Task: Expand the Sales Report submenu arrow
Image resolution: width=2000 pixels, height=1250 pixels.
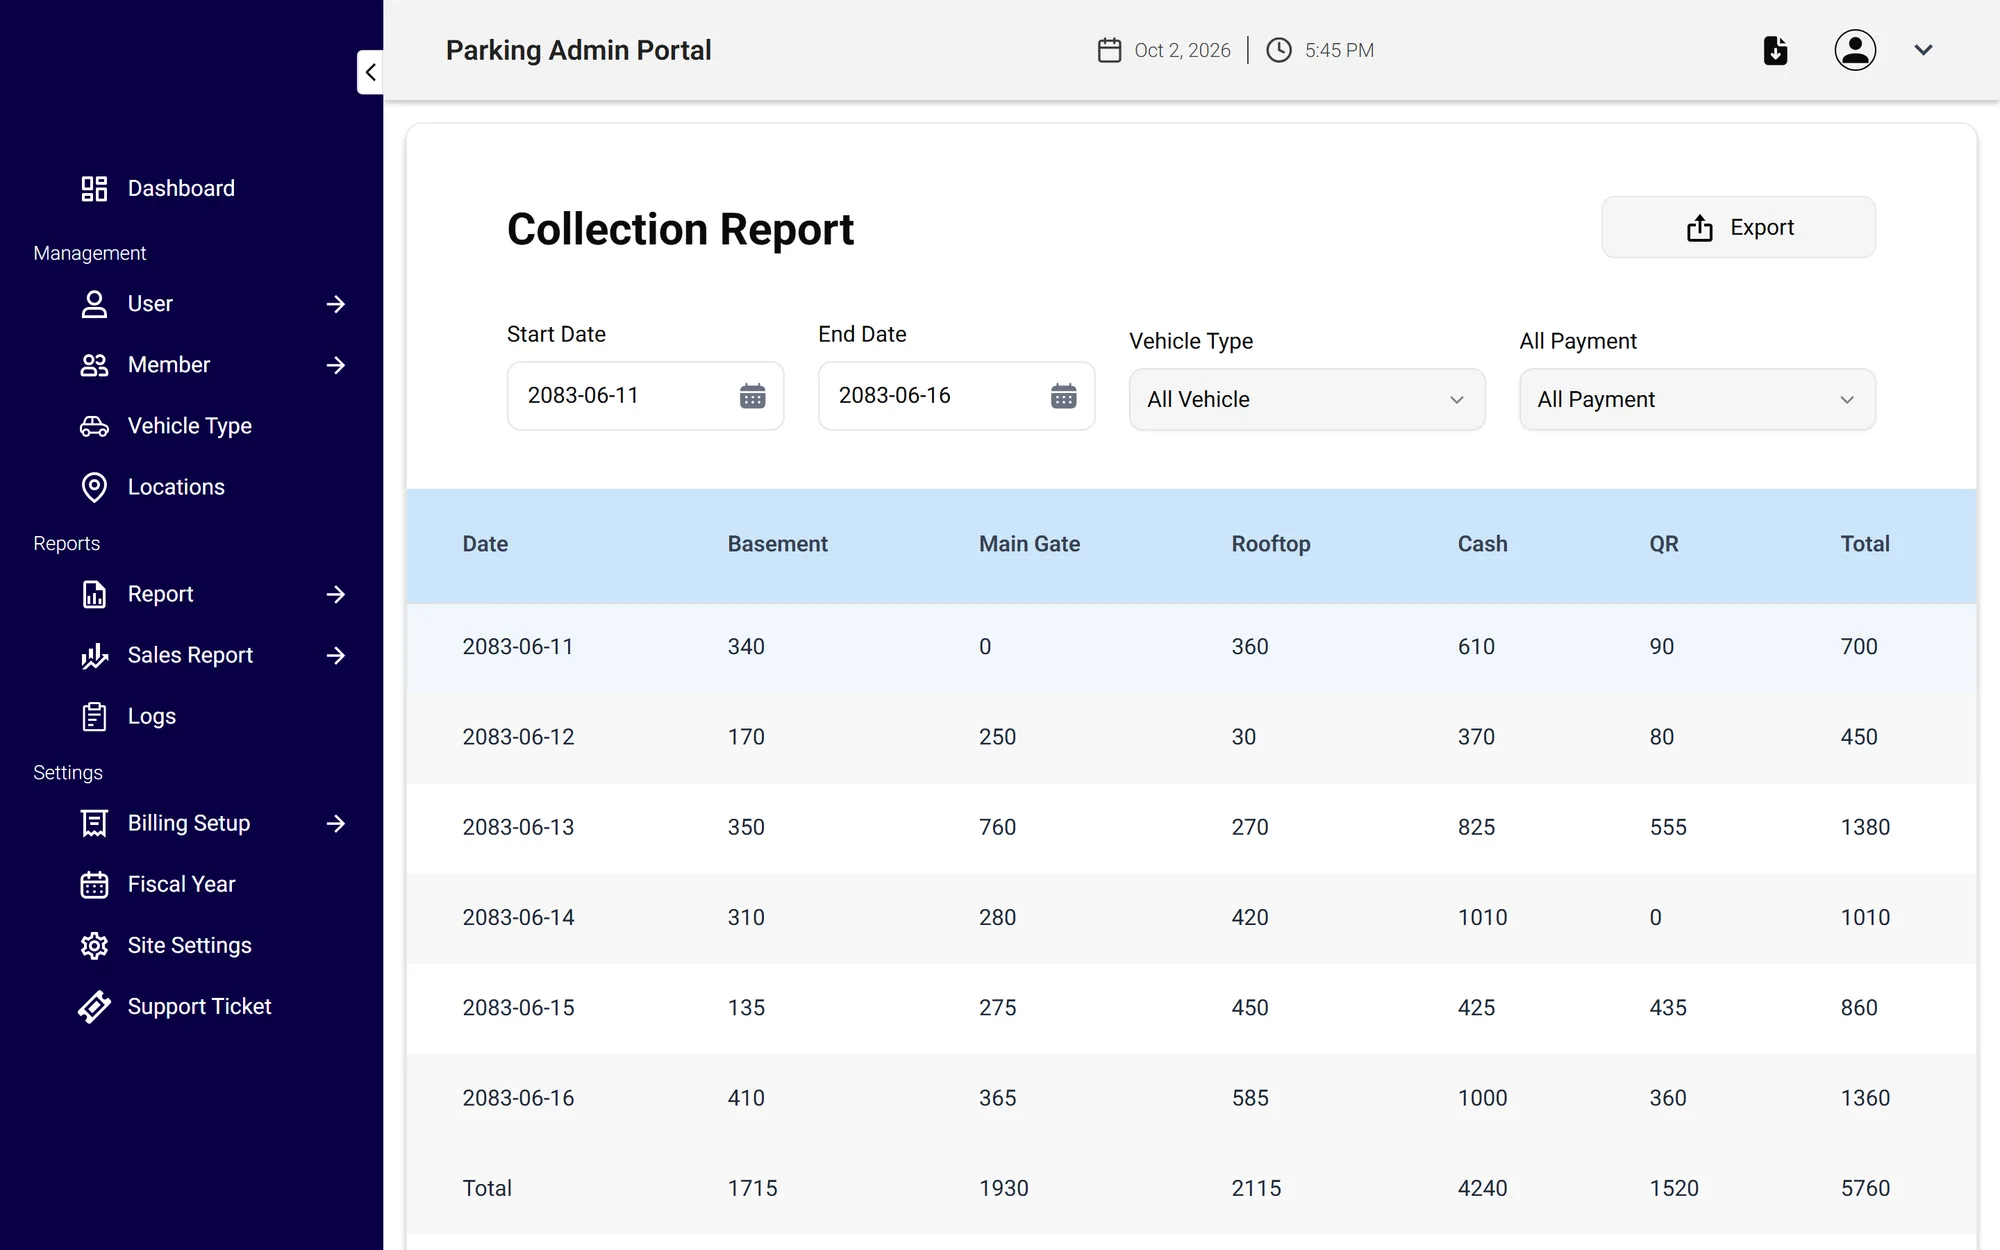Action: click(x=336, y=655)
